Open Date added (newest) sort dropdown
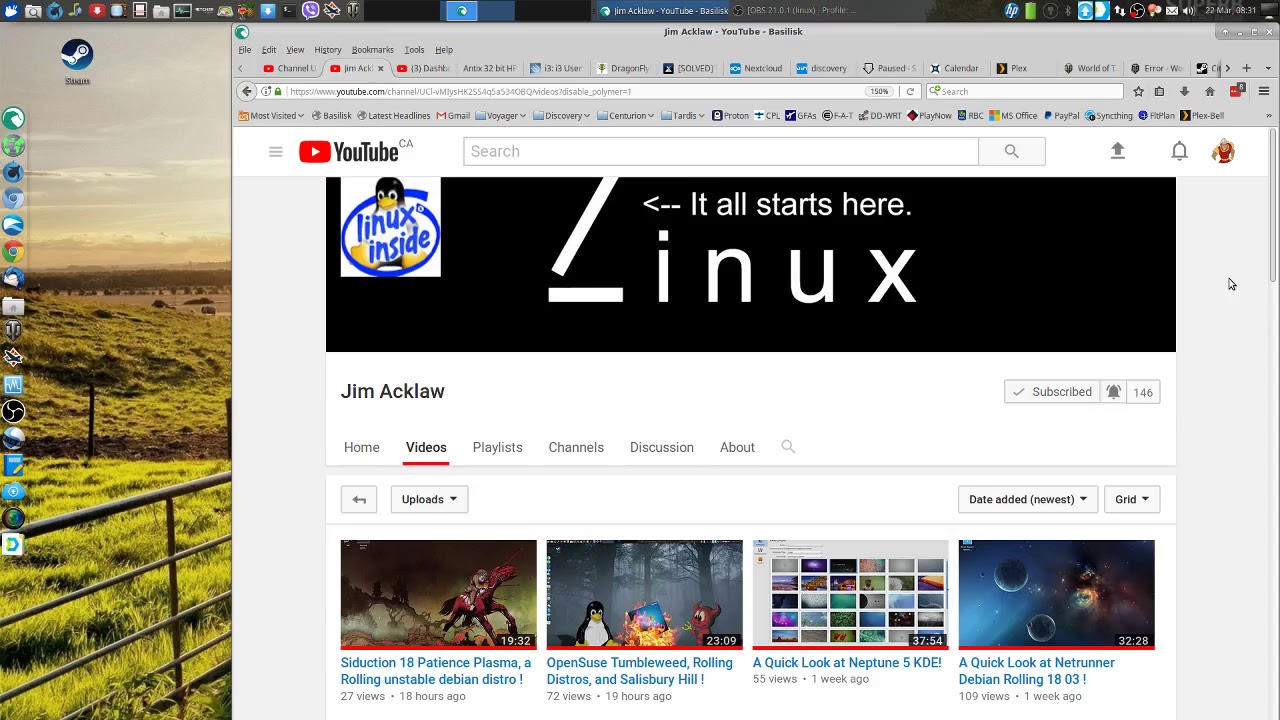Image resolution: width=1280 pixels, height=720 pixels. click(x=1027, y=499)
